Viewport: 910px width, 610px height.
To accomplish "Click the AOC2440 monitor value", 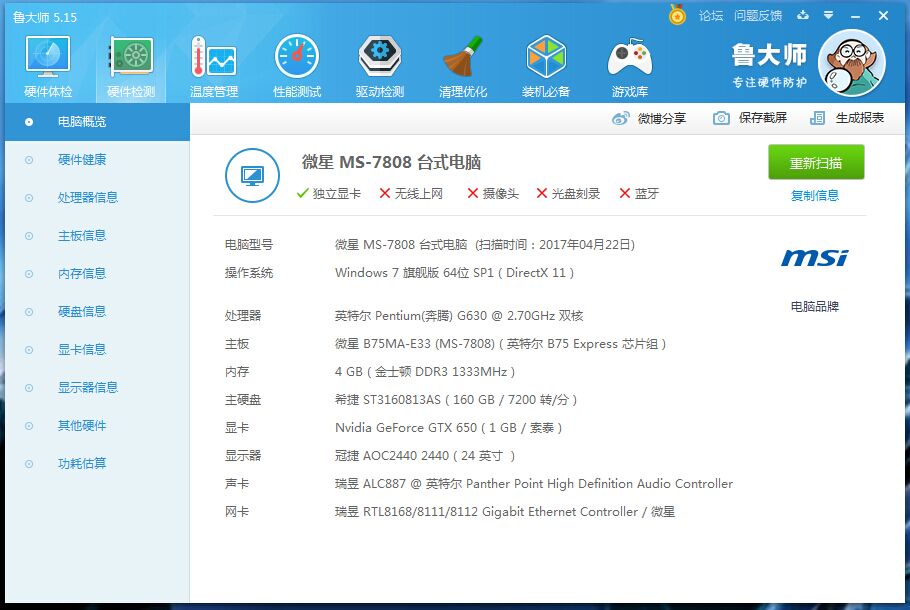I will [x=425, y=456].
